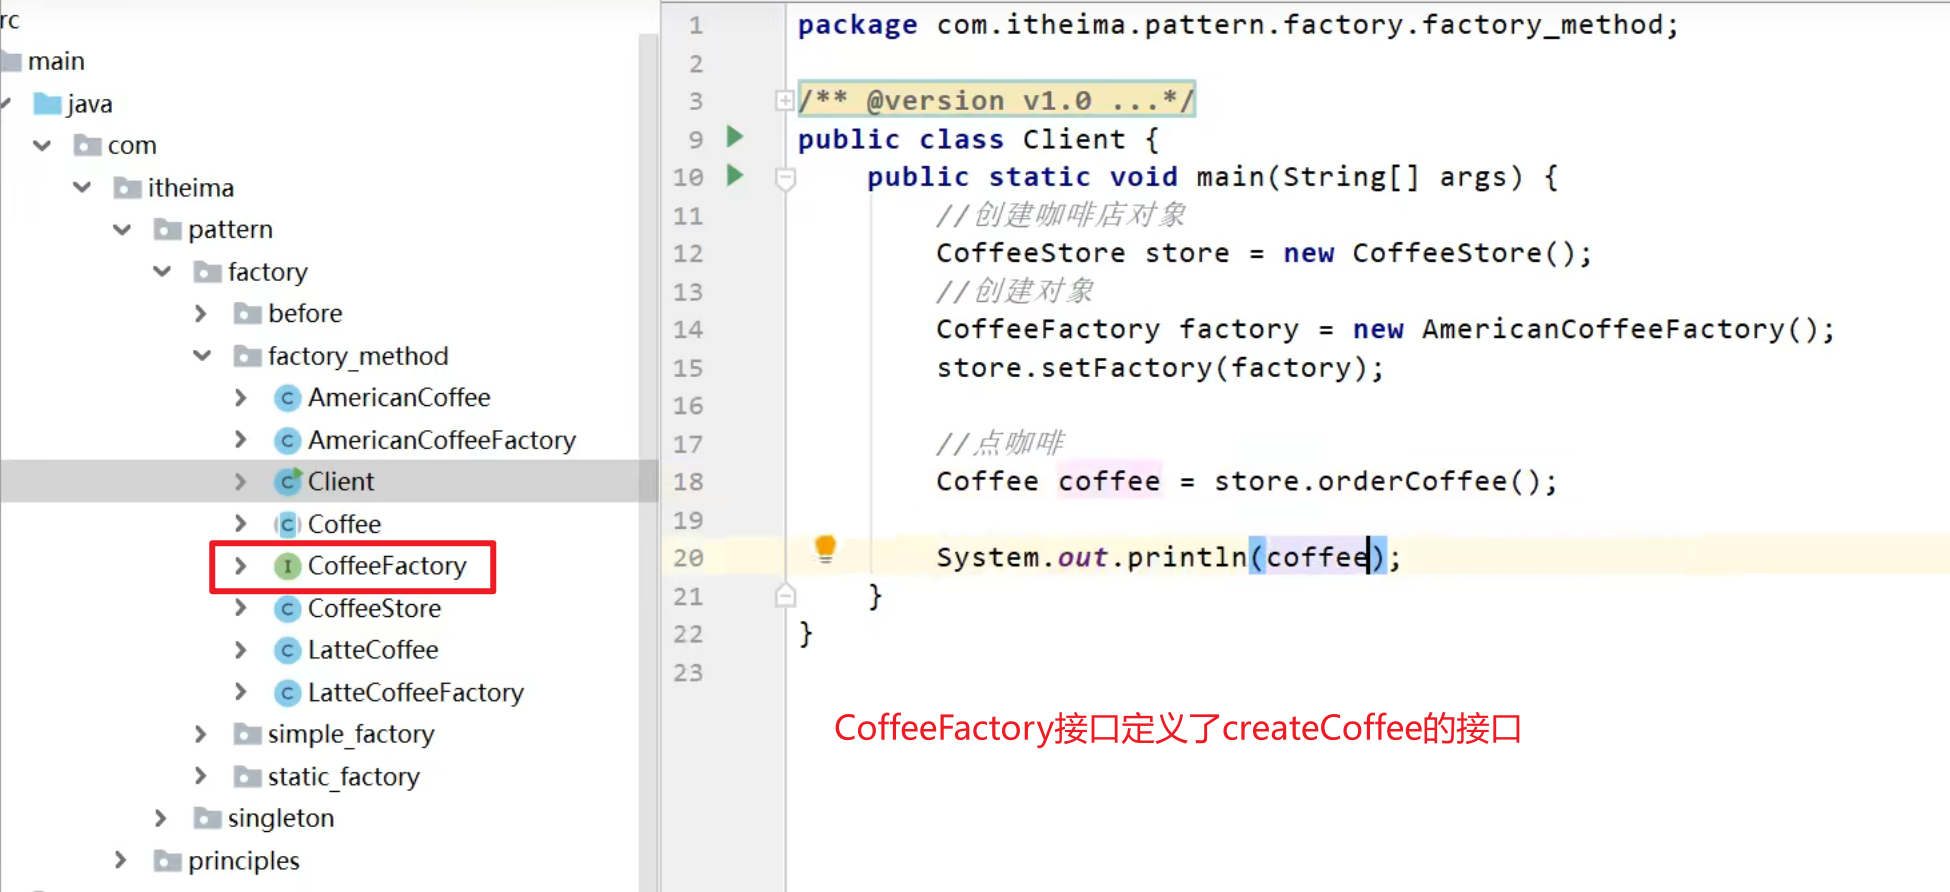Collapse the factory package node
The width and height of the screenshot is (1950, 892).
(x=162, y=272)
